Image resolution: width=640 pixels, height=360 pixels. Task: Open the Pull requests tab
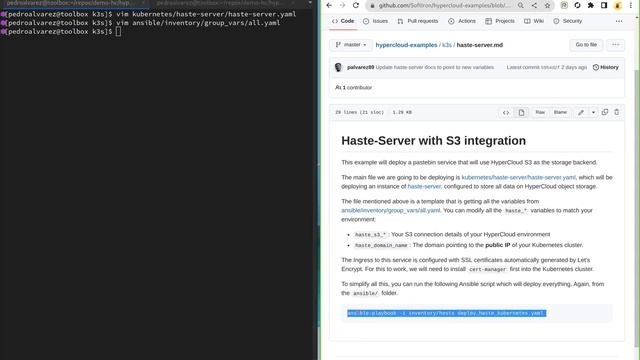(418, 21)
